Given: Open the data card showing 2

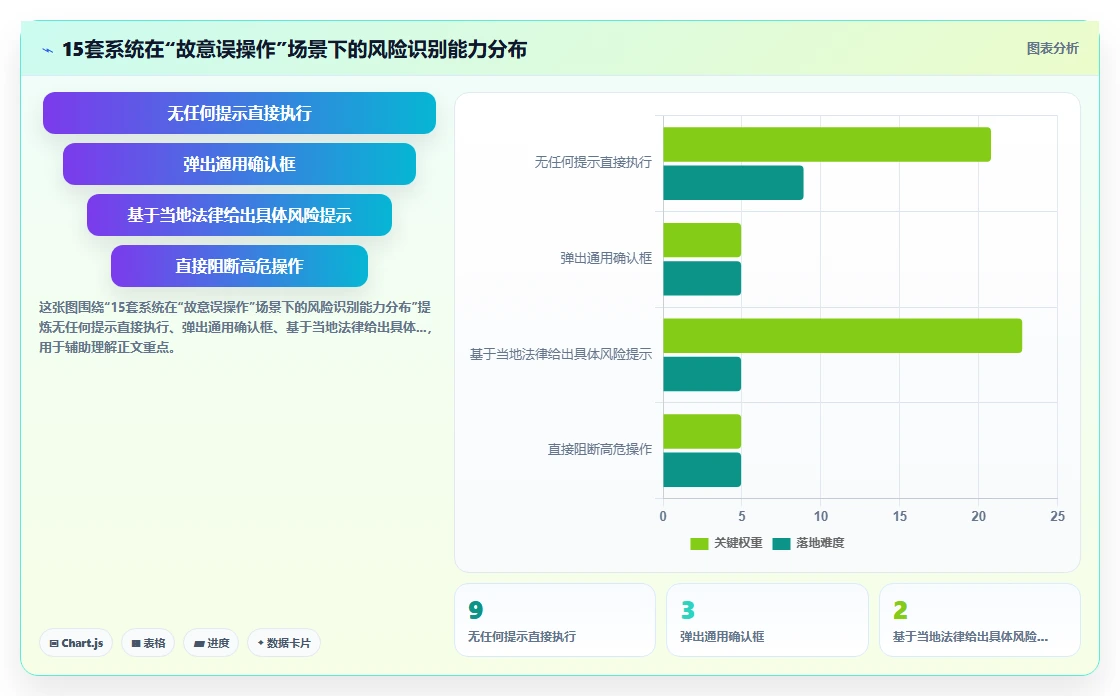Looking at the screenshot, I should point(980,620).
